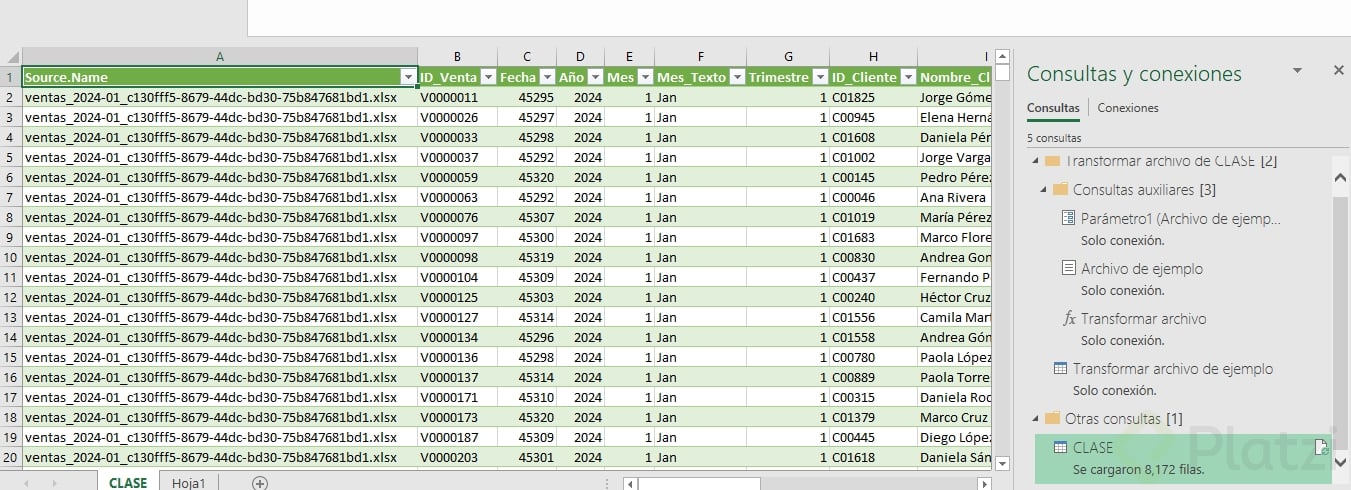Switch to the Consultas tab
Screen dimensions: 1351x490
tap(1053, 108)
